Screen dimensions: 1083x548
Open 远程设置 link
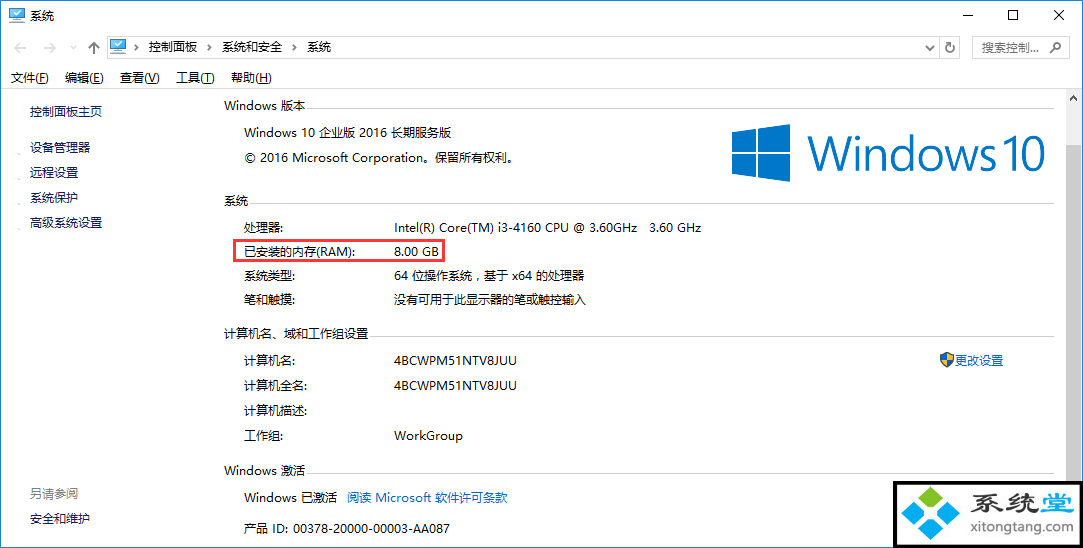(x=54, y=173)
